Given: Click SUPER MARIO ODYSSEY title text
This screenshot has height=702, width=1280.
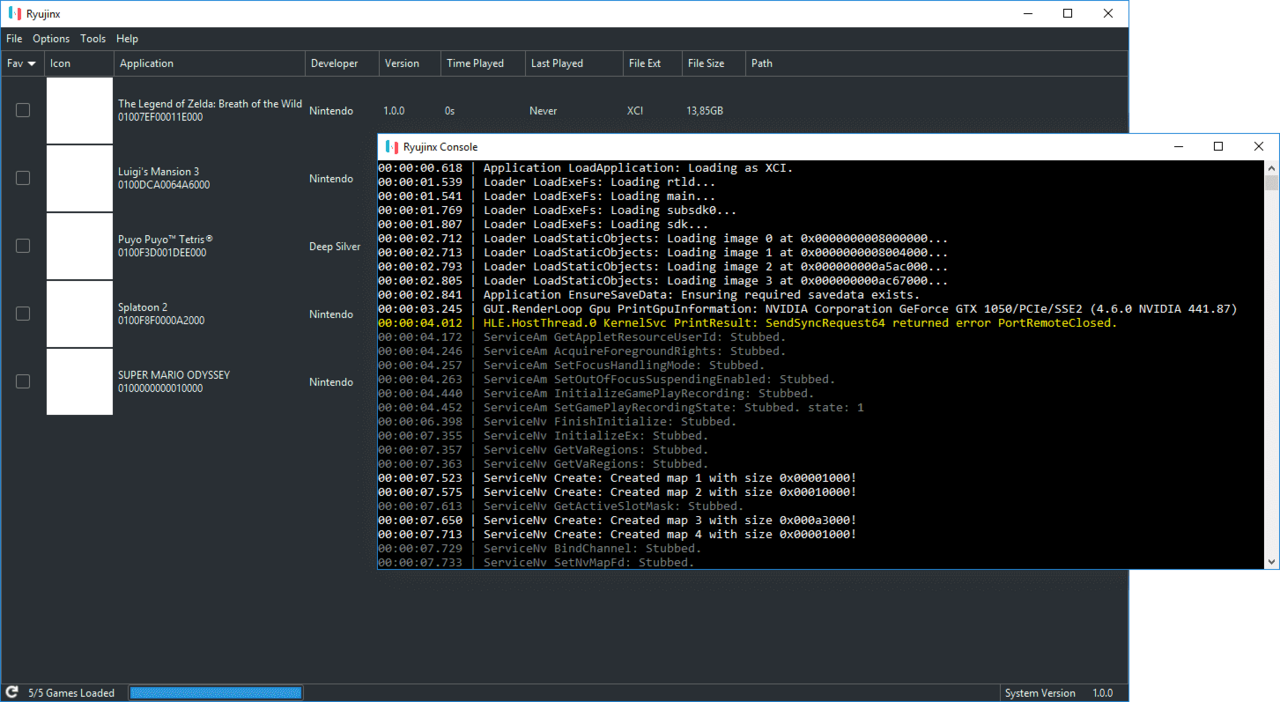Looking at the screenshot, I should [x=174, y=375].
